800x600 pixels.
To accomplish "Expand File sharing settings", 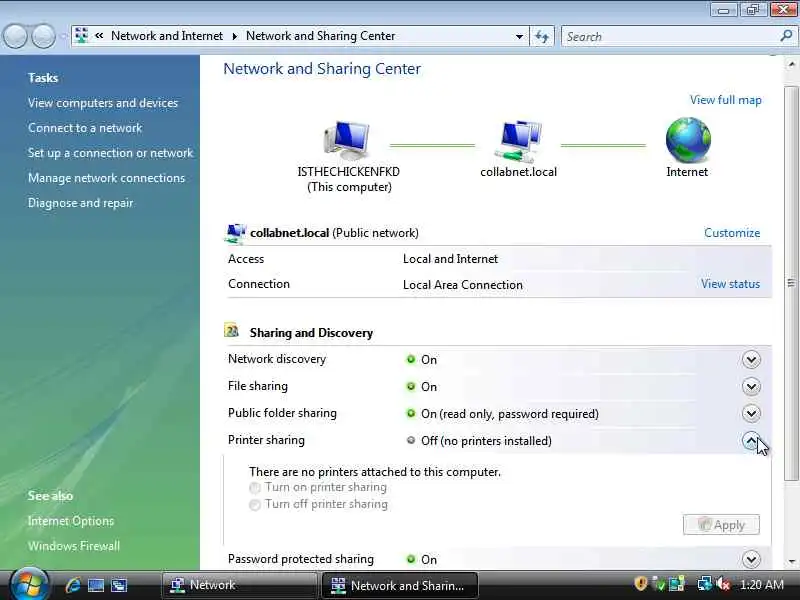I will pyautogui.click(x=751, y=387).
